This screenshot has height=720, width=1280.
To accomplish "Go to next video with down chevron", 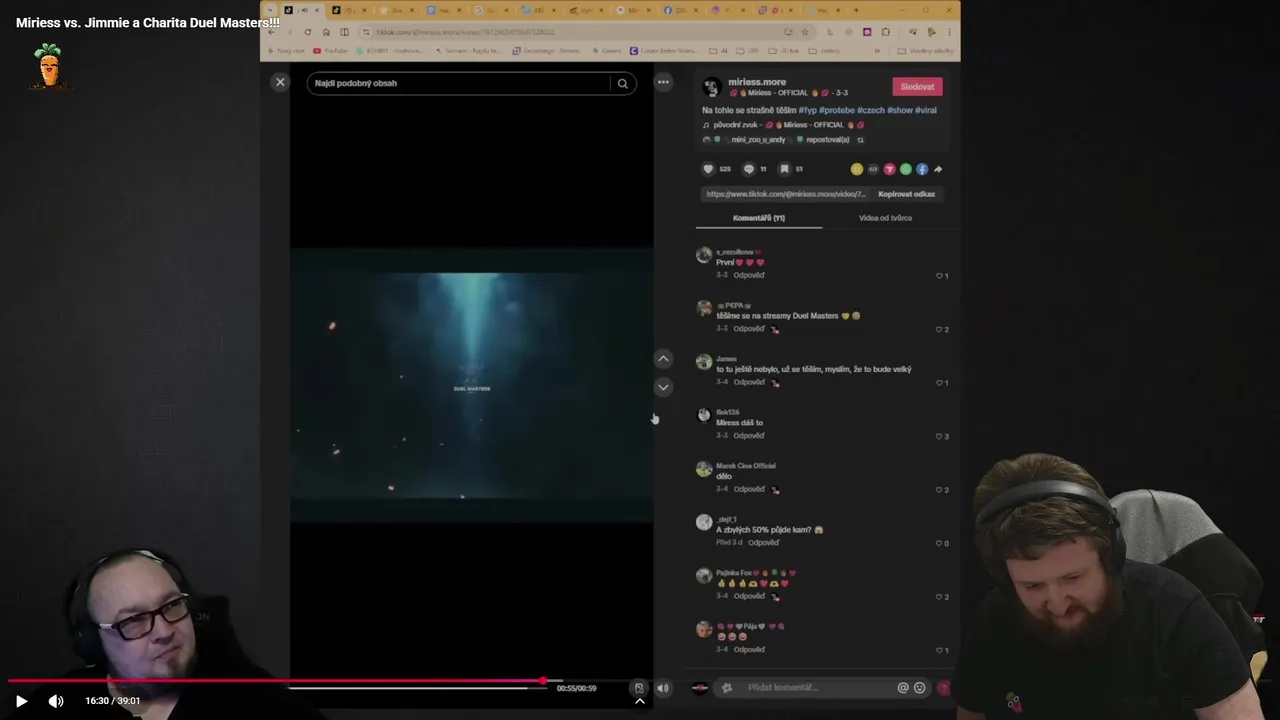I will [x=663, y=387].
